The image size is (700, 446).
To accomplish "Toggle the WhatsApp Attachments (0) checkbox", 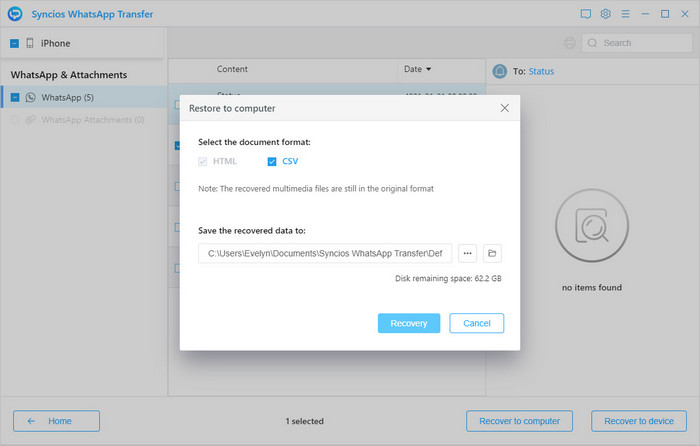I will pos(15,120).
